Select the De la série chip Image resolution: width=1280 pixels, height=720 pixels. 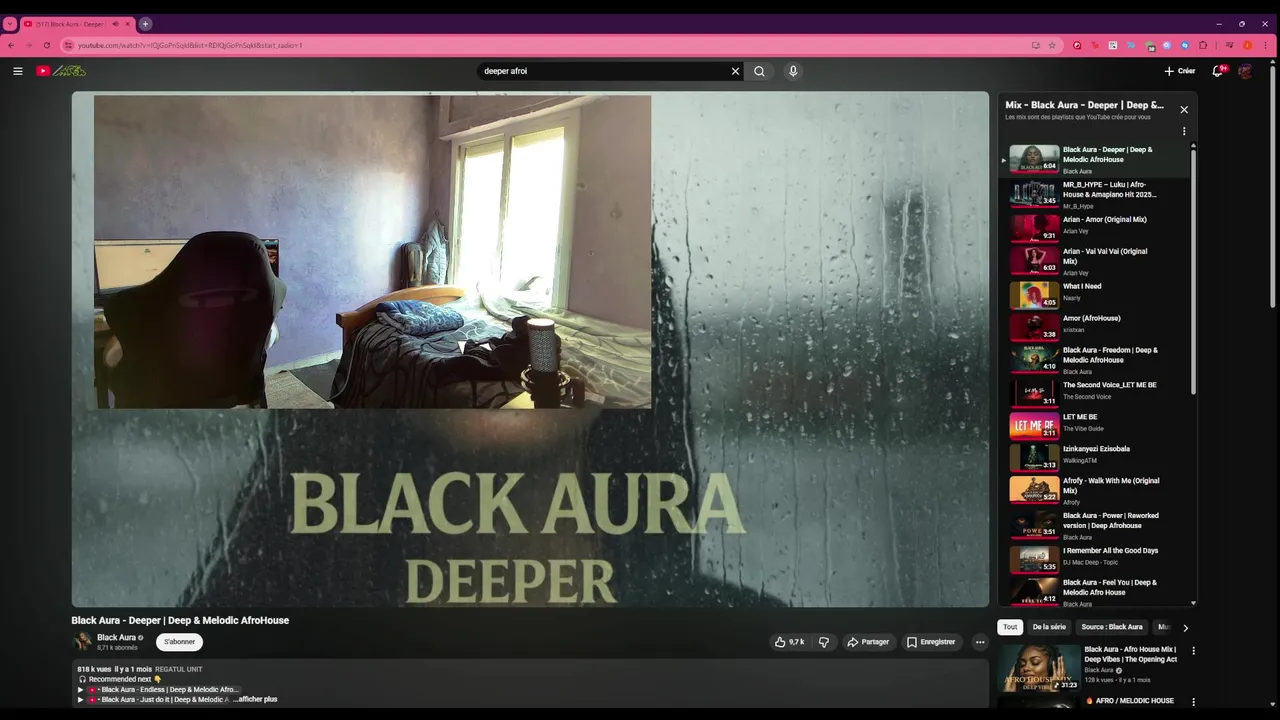click(x=1049, y=627)
